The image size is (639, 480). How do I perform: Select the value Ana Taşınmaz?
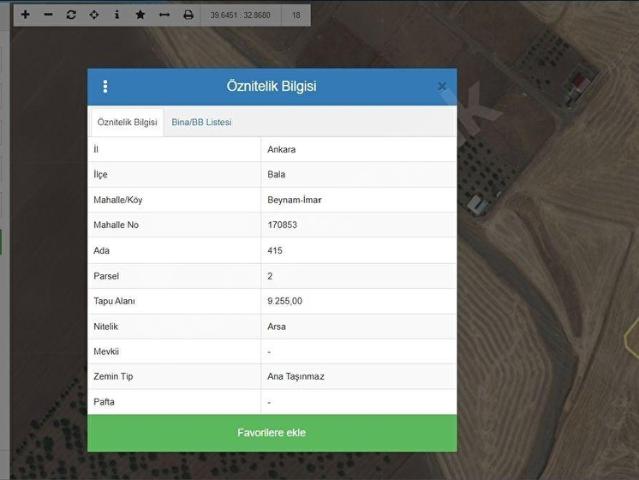[x=296, y=377]
